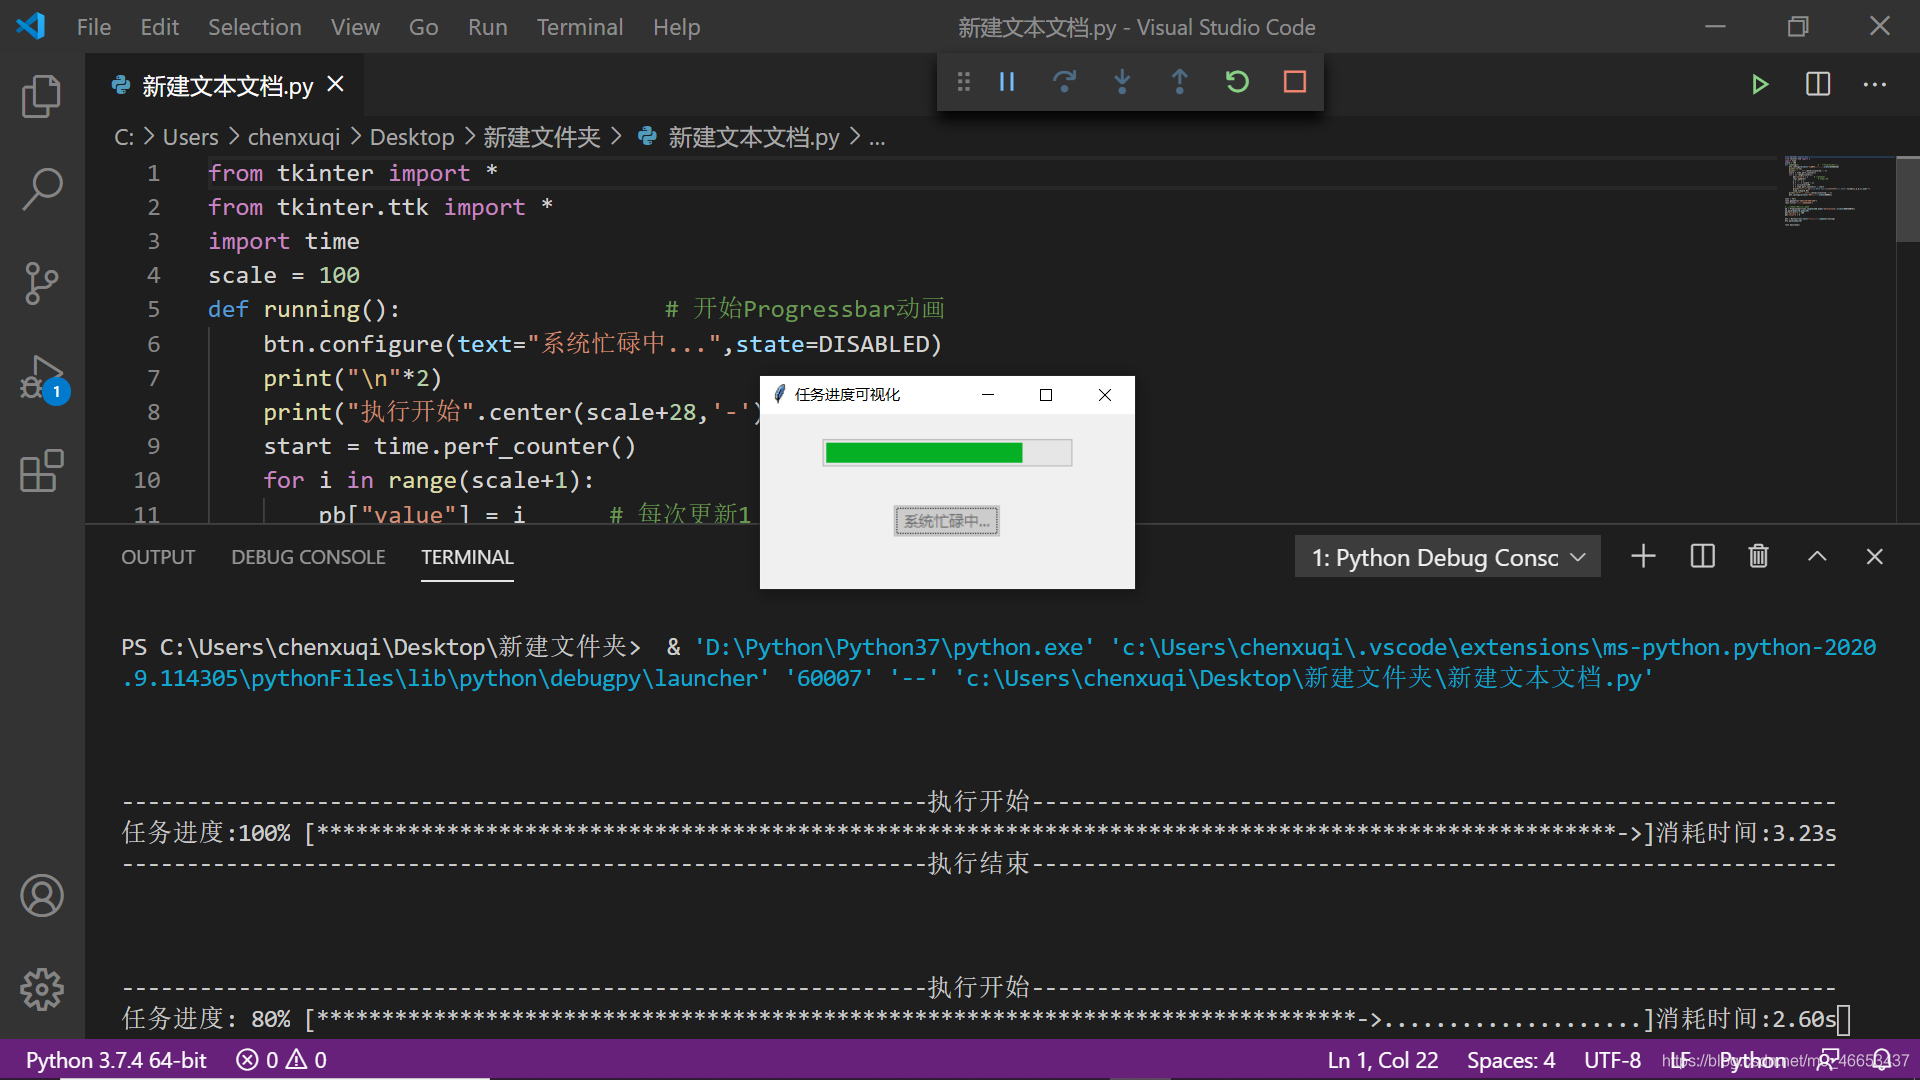1920x1080 pixels.
Task: Split the terminal panel
Action: (x=1702, y=556)
